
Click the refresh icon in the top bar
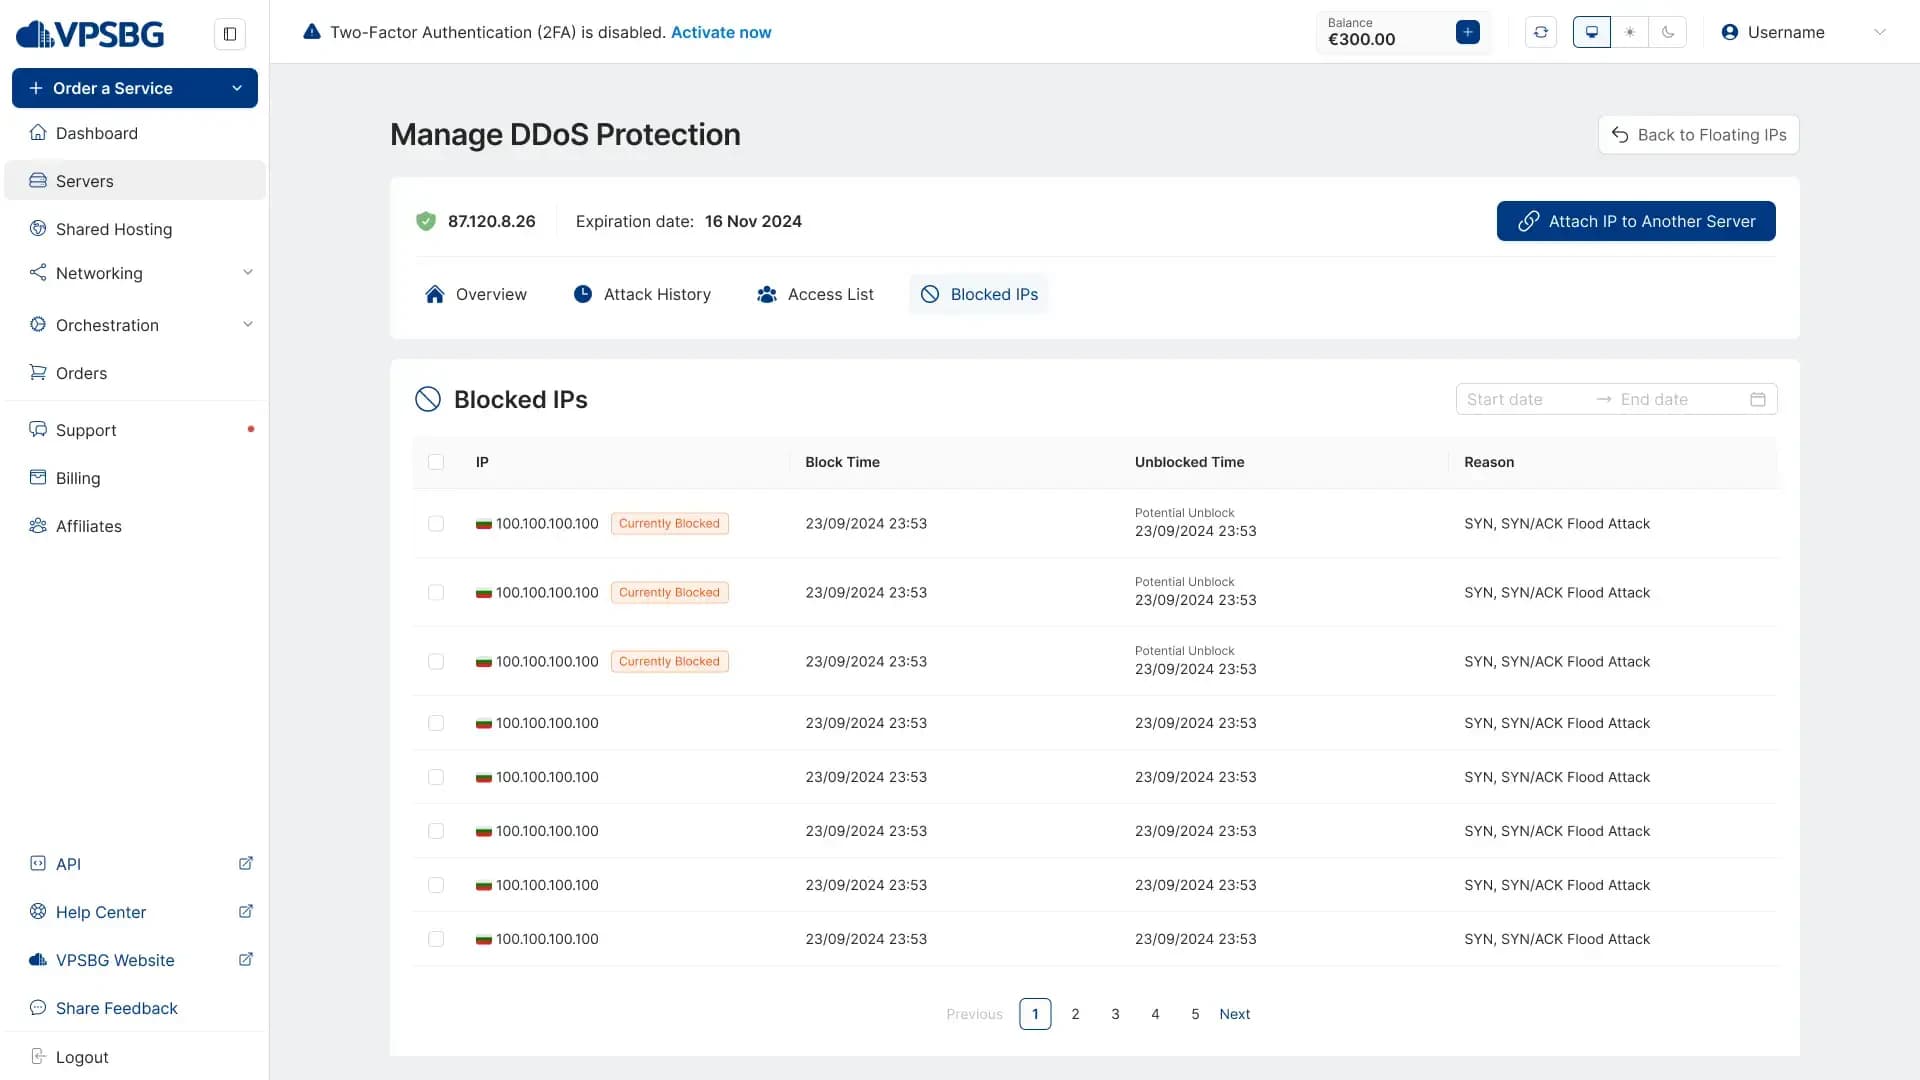[1540, 32]
